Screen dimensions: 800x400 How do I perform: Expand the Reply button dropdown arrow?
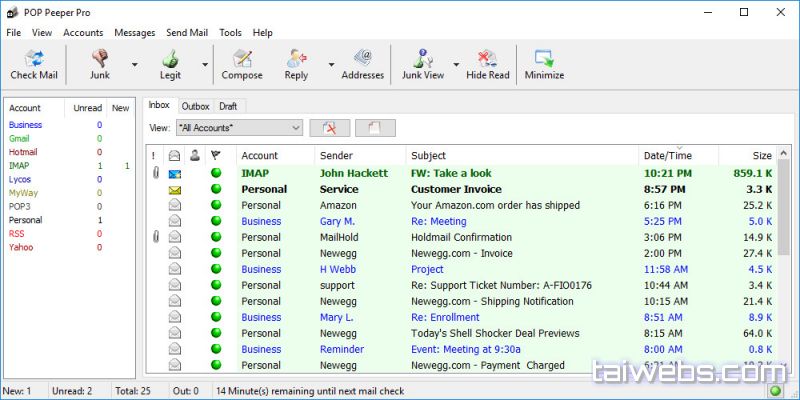[x=330, y=65]
